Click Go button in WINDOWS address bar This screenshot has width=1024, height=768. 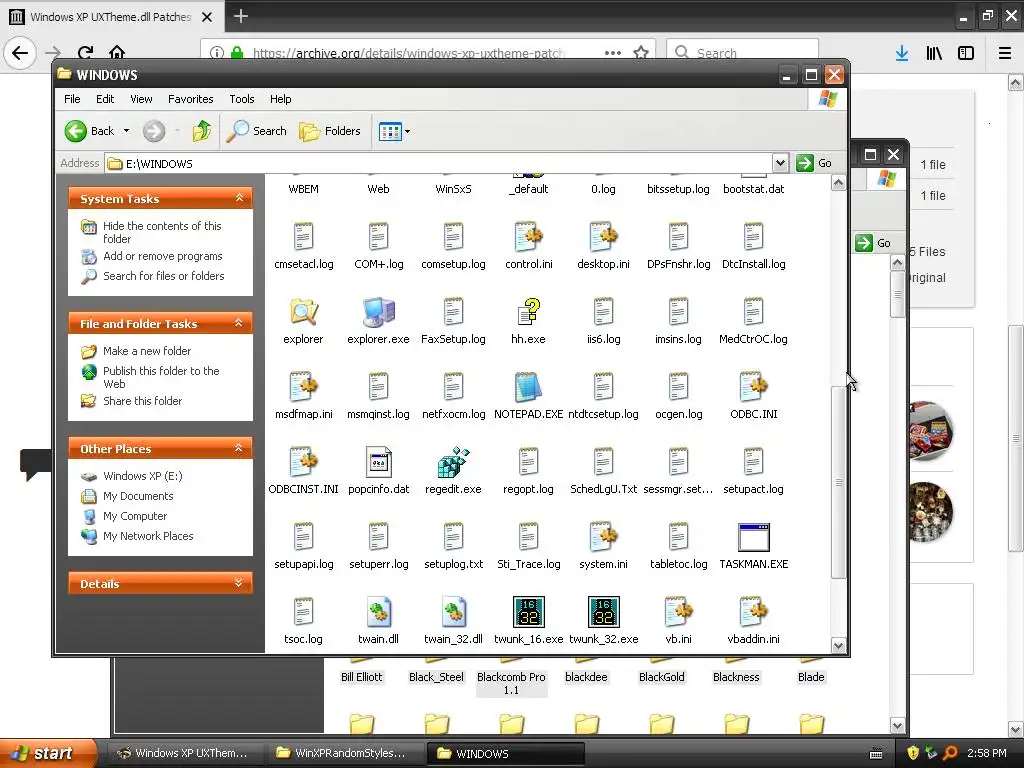[814, 163]
